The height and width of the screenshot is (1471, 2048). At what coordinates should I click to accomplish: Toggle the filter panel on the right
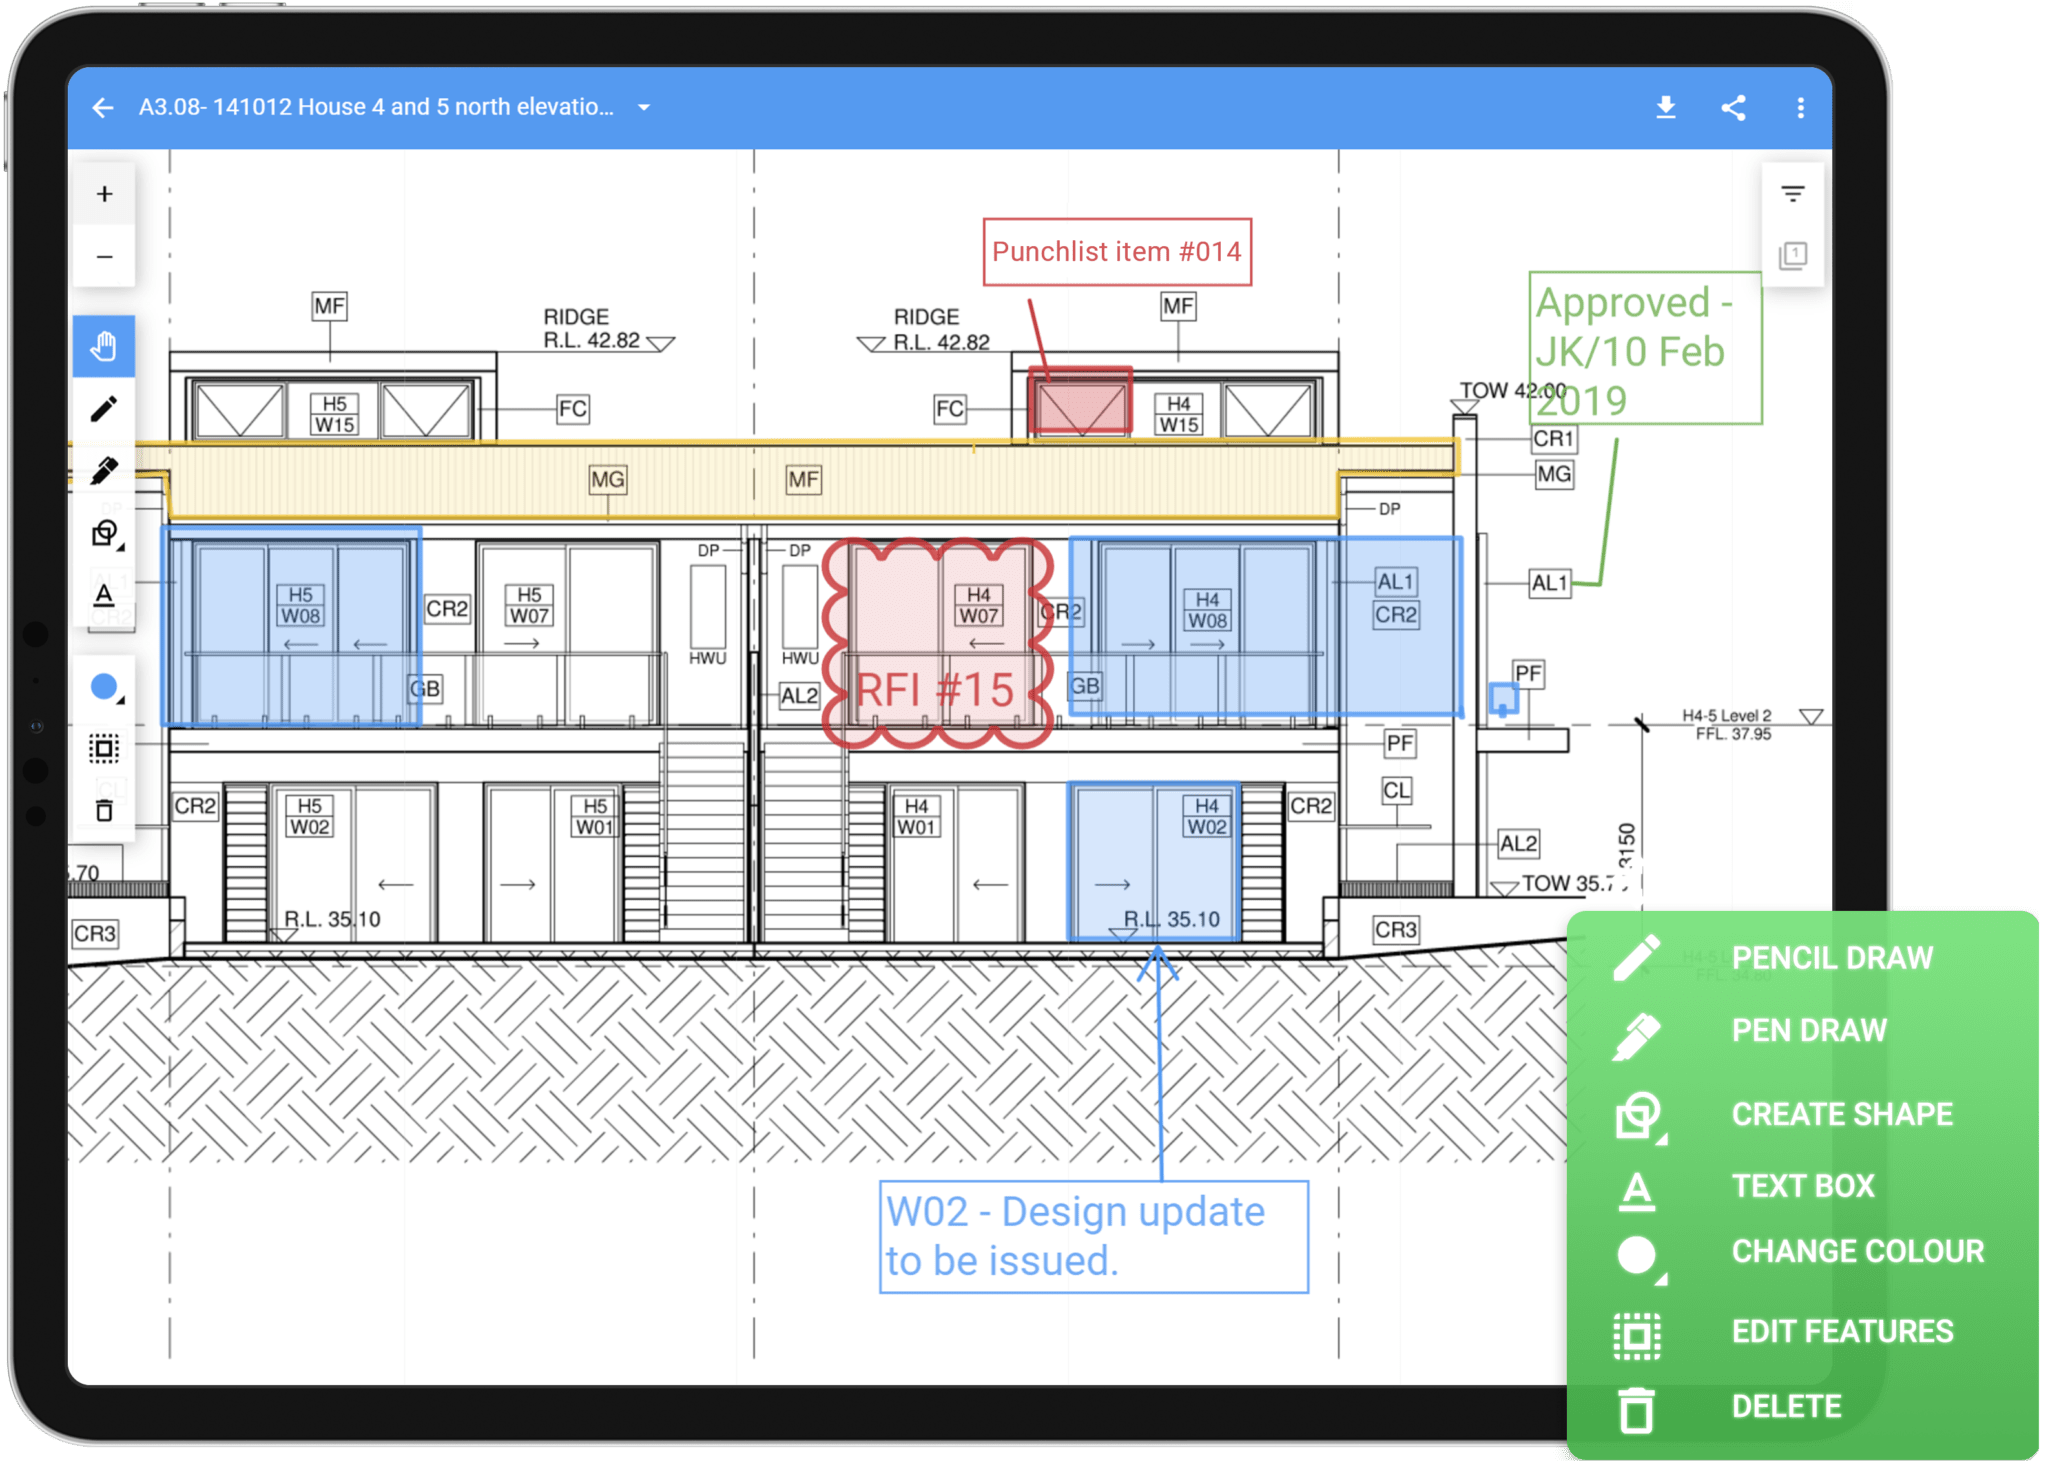point(1792,192)
